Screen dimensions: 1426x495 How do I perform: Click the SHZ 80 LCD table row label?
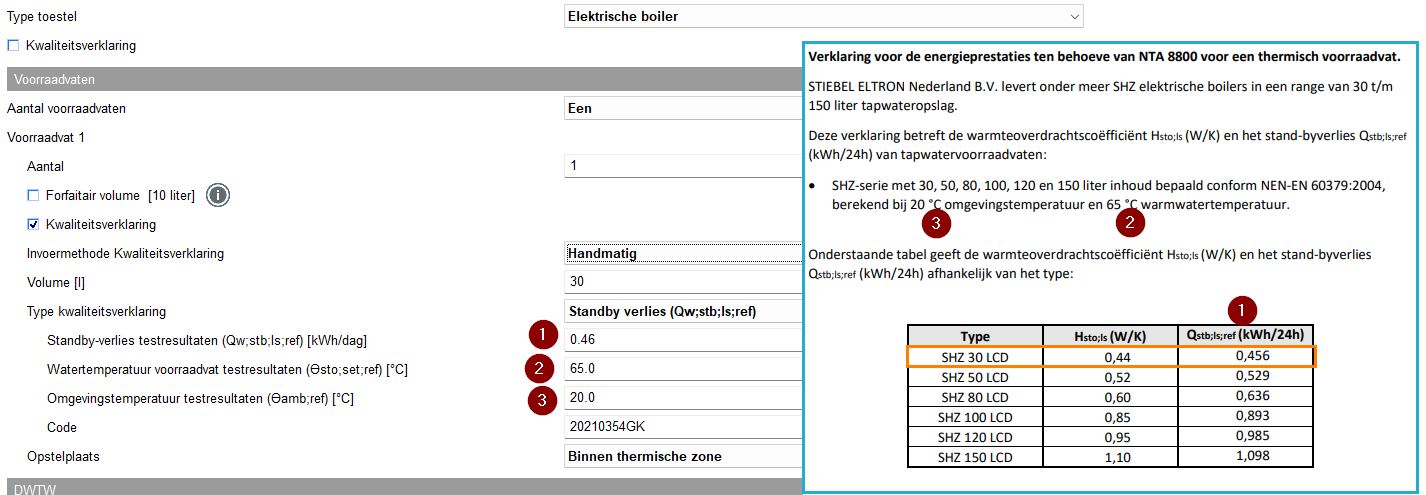coord(974,397)
